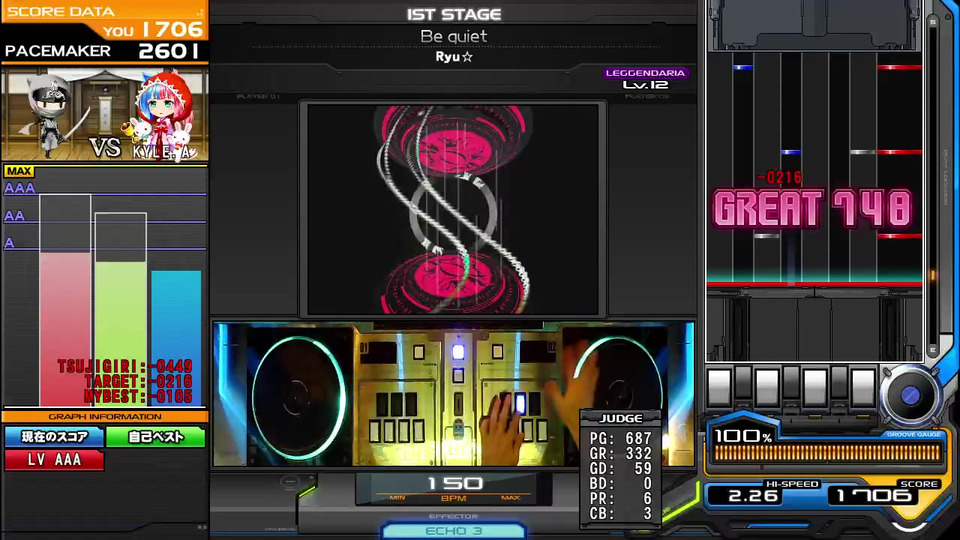Click the blue target score graph bar
Screen dimensions: 960x540
click(x=176, y=338)
